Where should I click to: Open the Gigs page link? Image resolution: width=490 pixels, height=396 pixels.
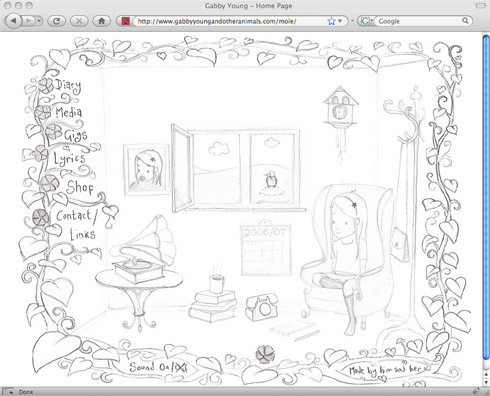click(76, 136)
